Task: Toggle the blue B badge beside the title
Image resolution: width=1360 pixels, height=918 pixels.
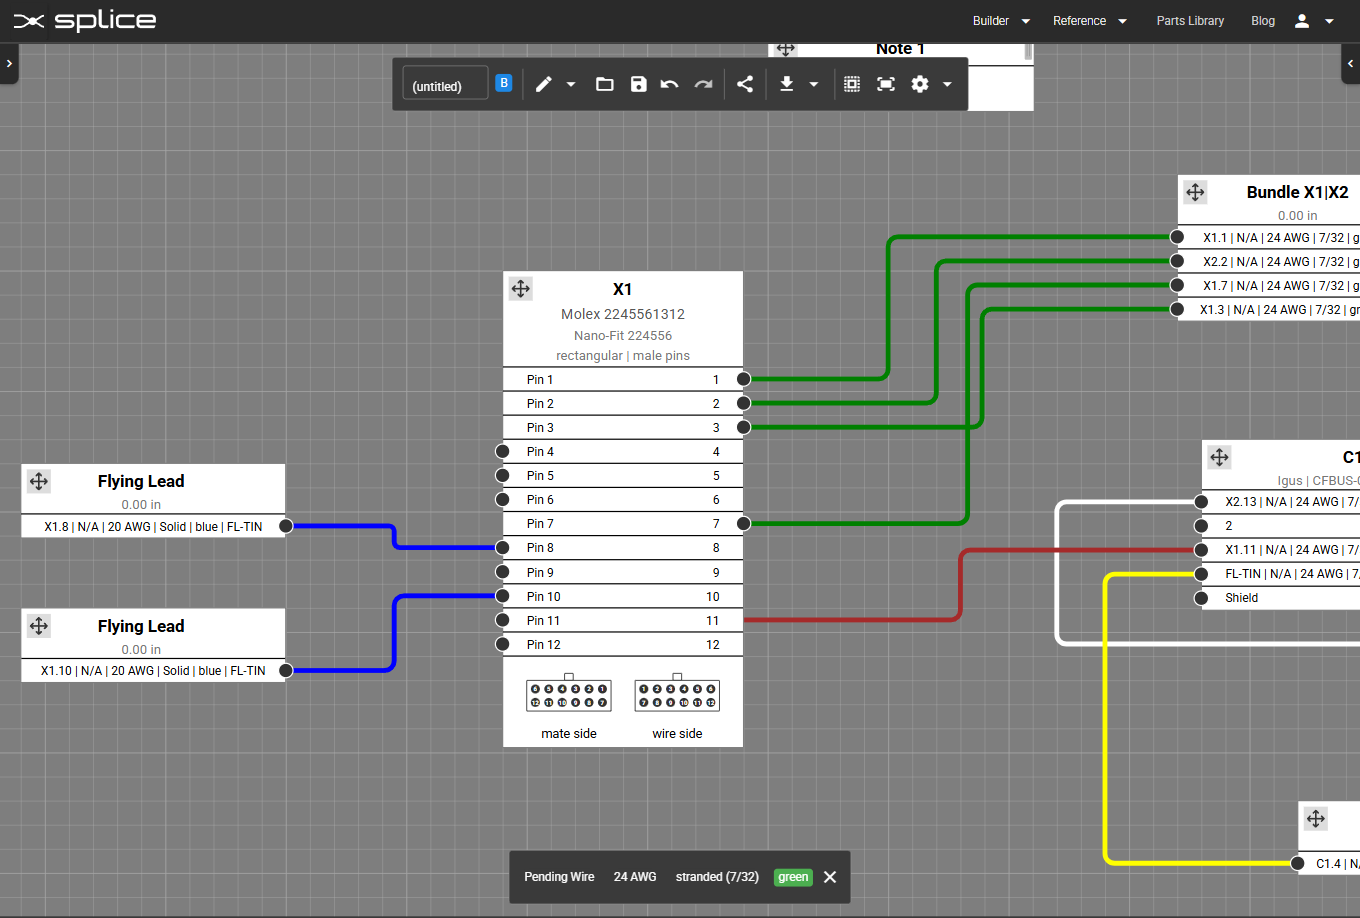Action: (504, 83)
